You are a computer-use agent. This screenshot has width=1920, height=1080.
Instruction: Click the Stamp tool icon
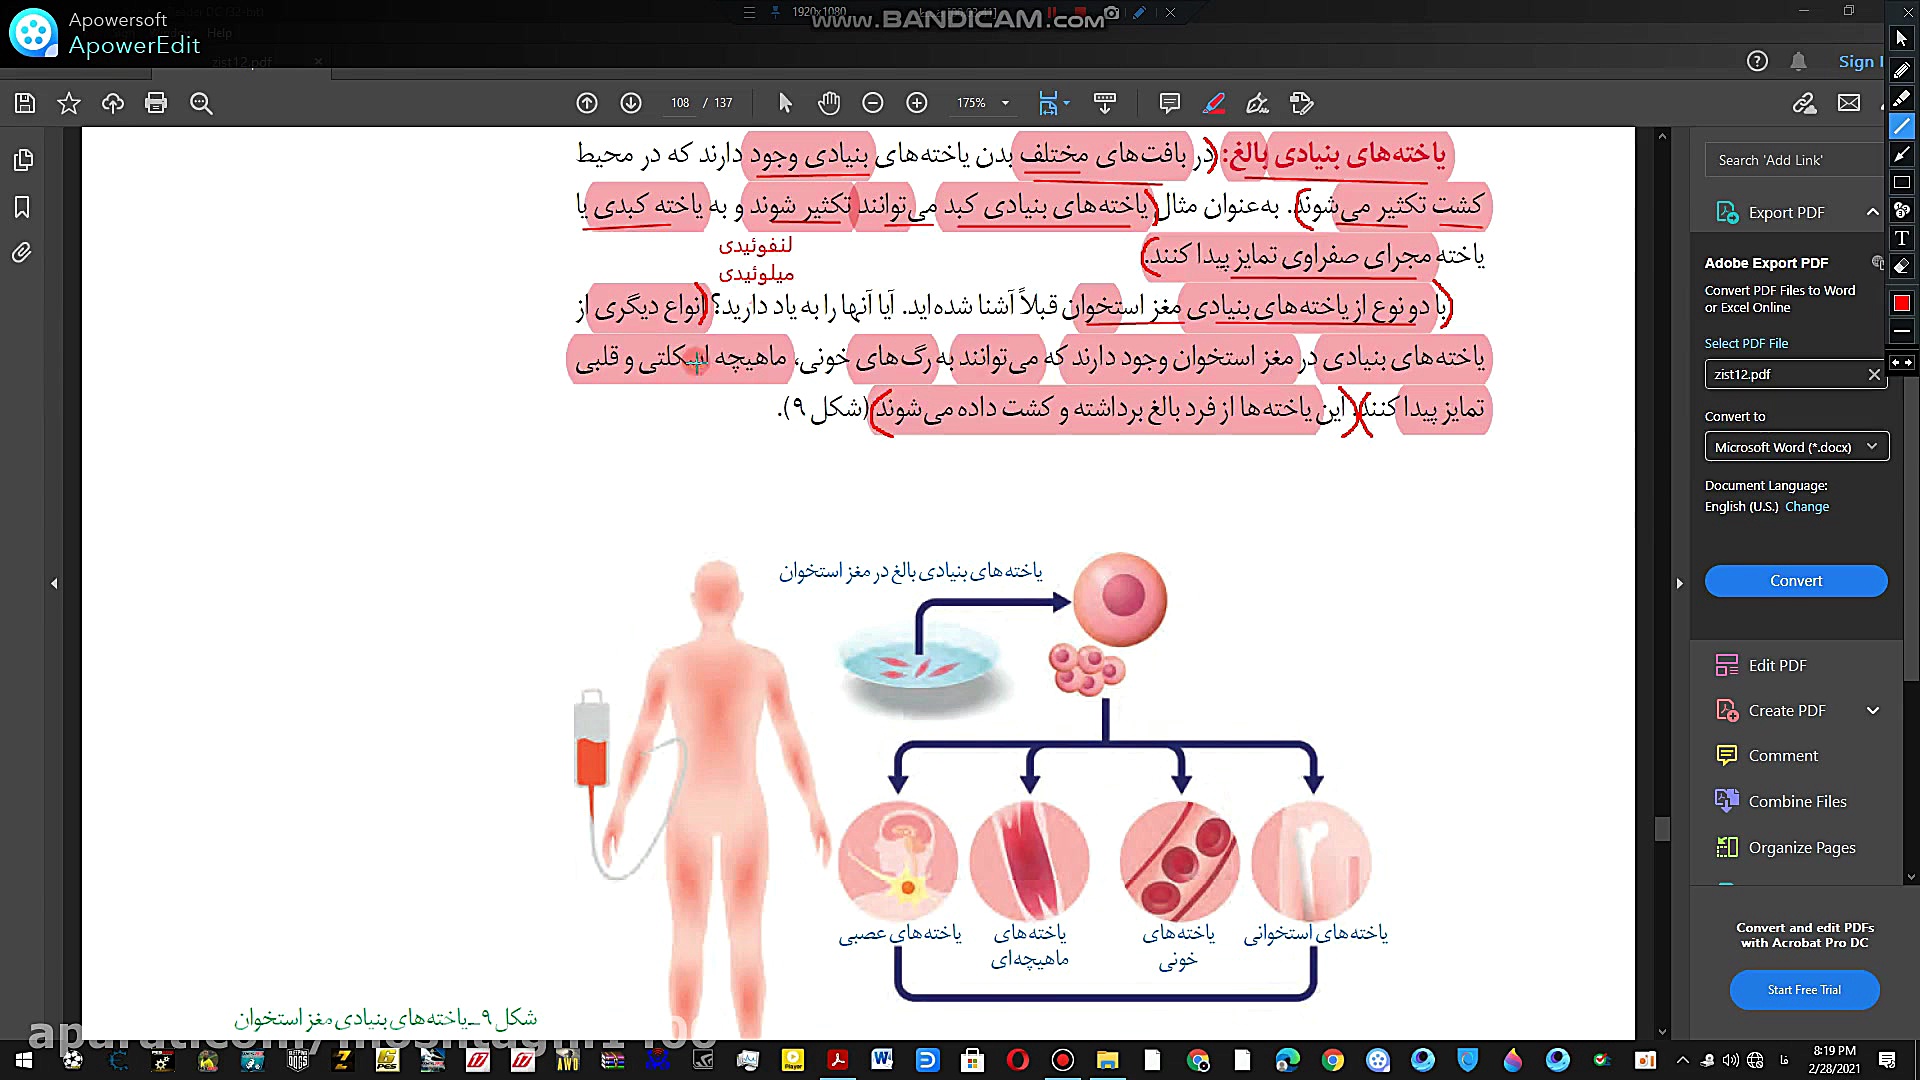pyautogui.click(x=1302, y=103)
